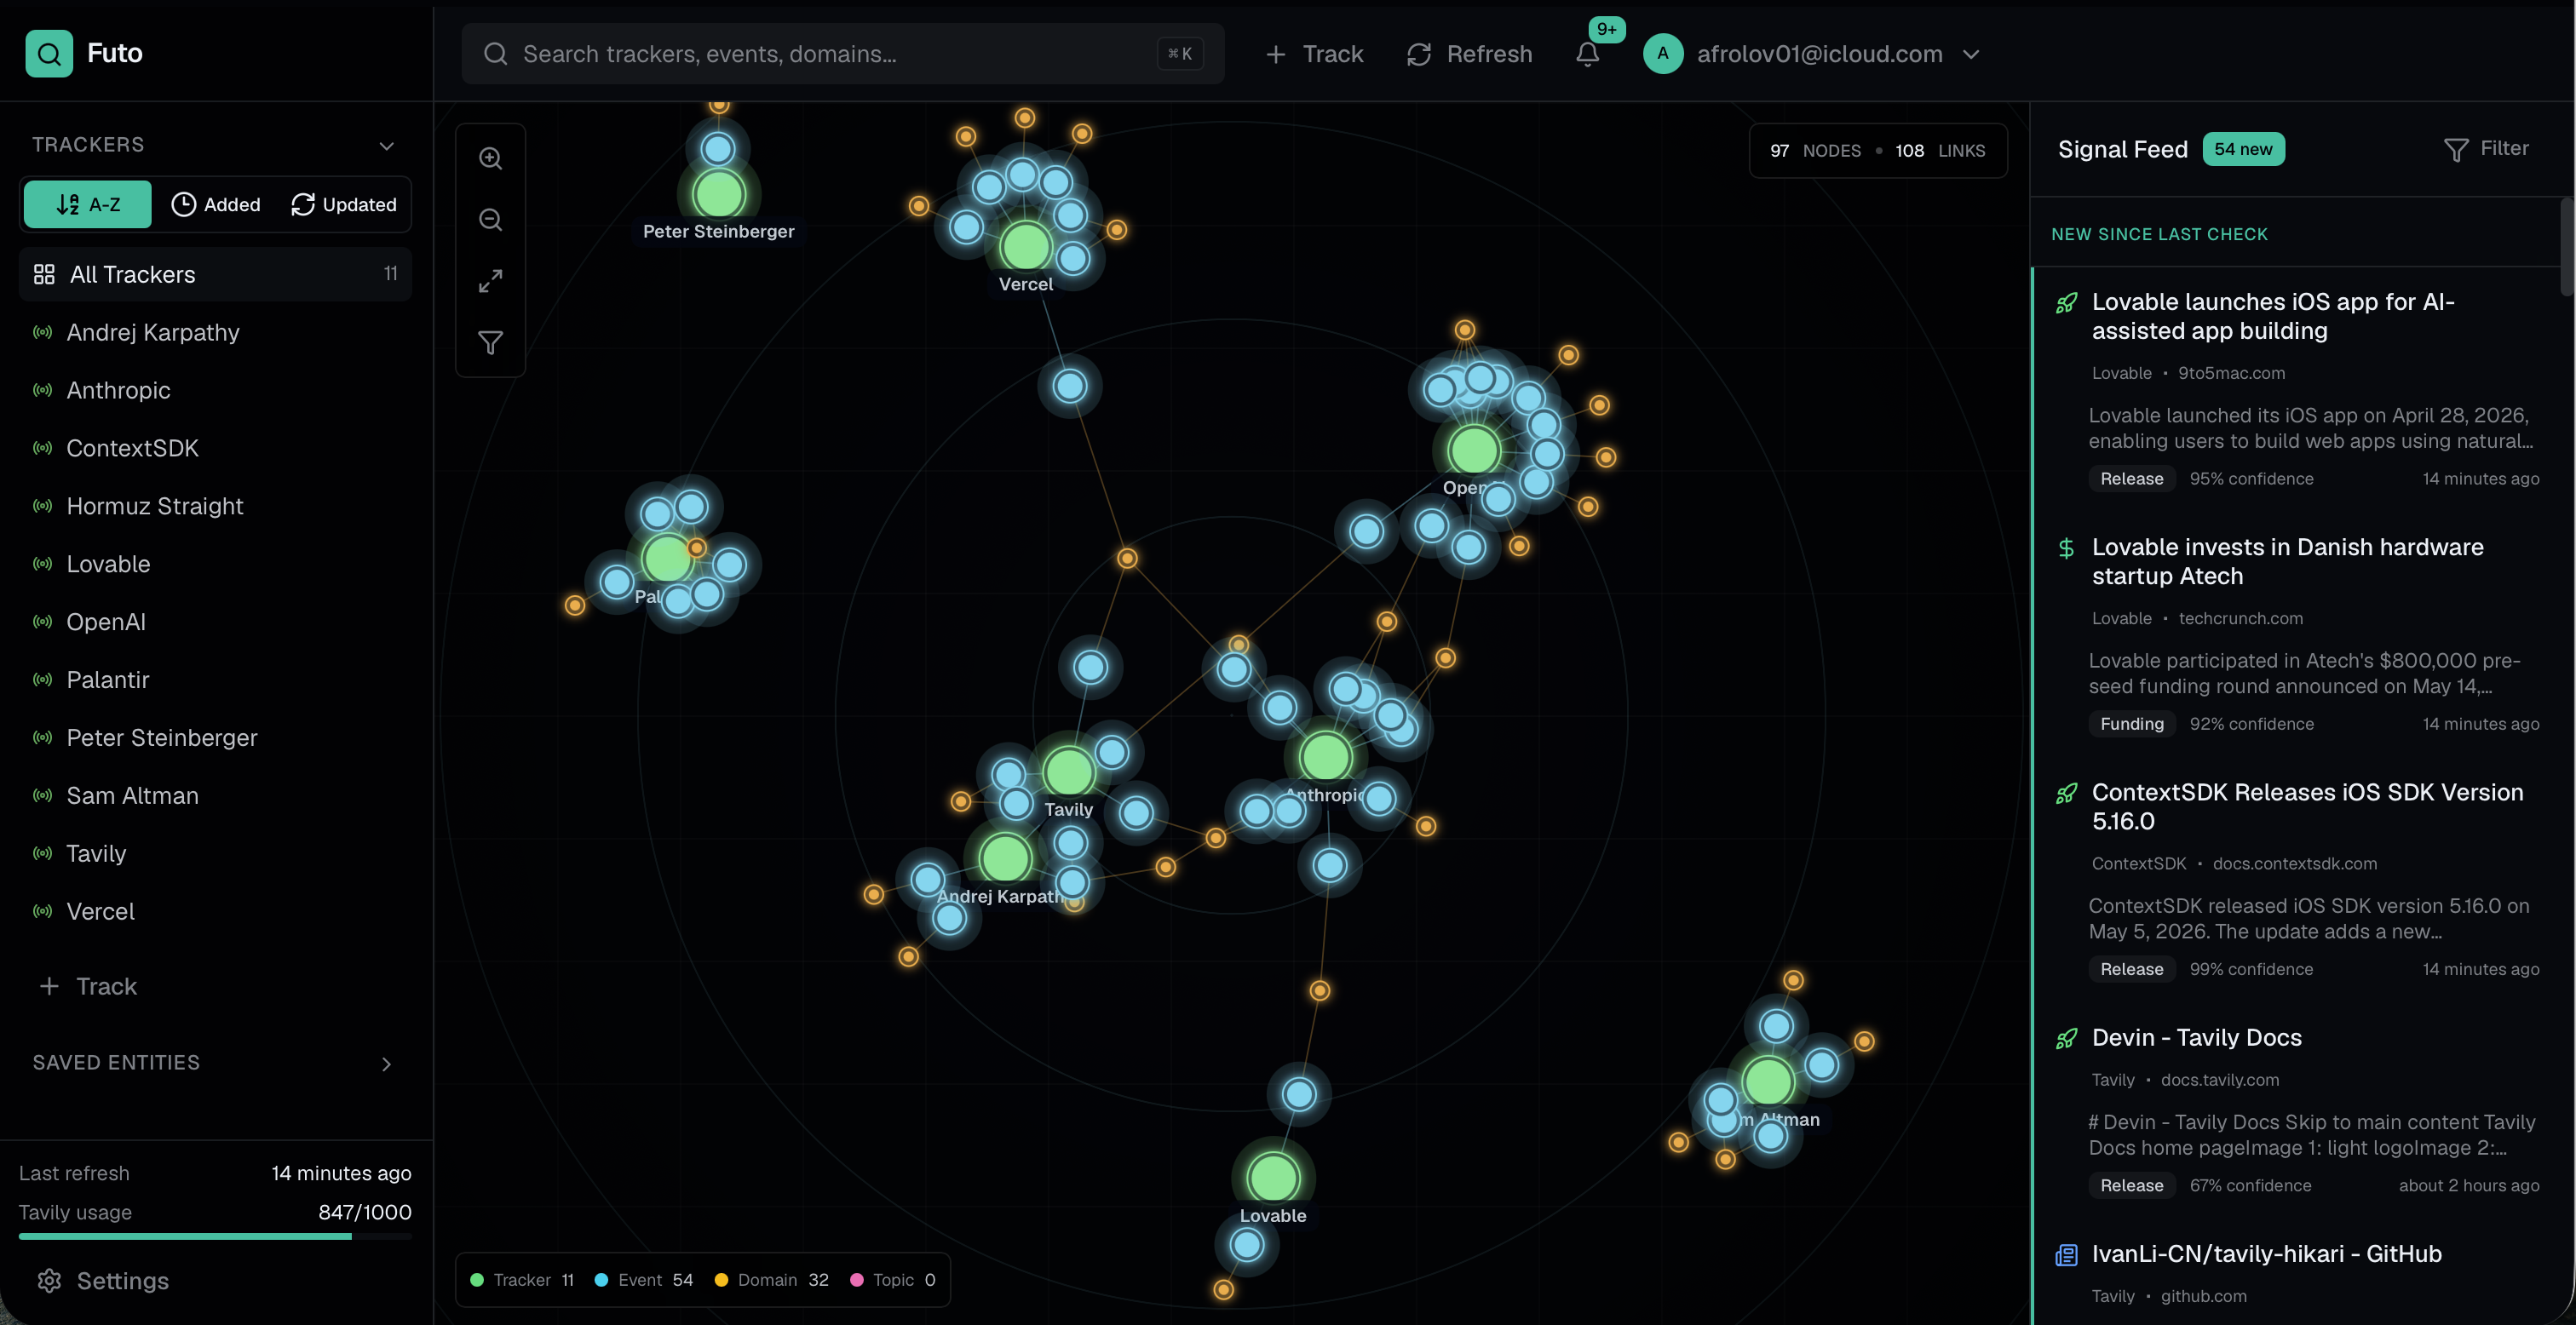Select Lovable tracker in sidebar
This screenshot has width=2576, height=1325.
(215, 564)
